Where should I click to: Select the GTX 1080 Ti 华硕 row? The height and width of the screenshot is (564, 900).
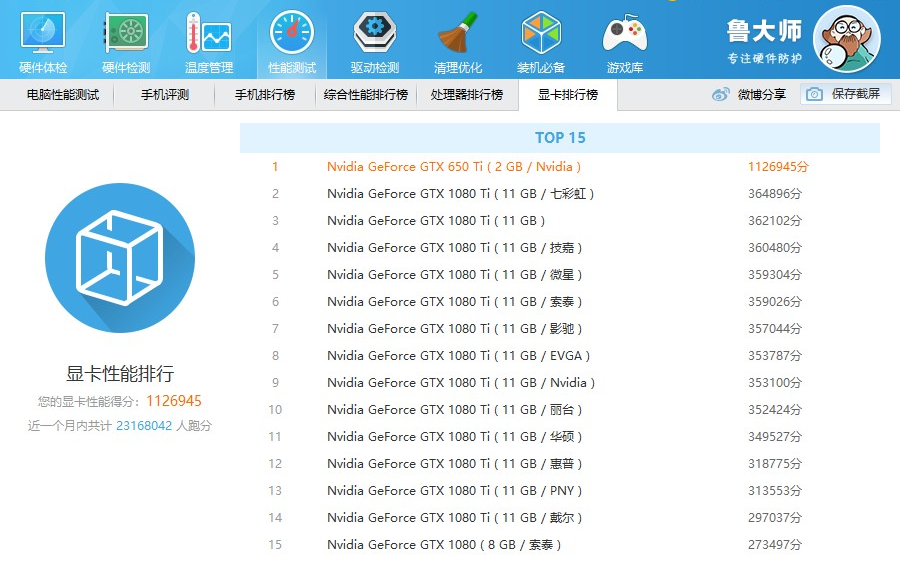pyautogui.click(x=560, y=436)
